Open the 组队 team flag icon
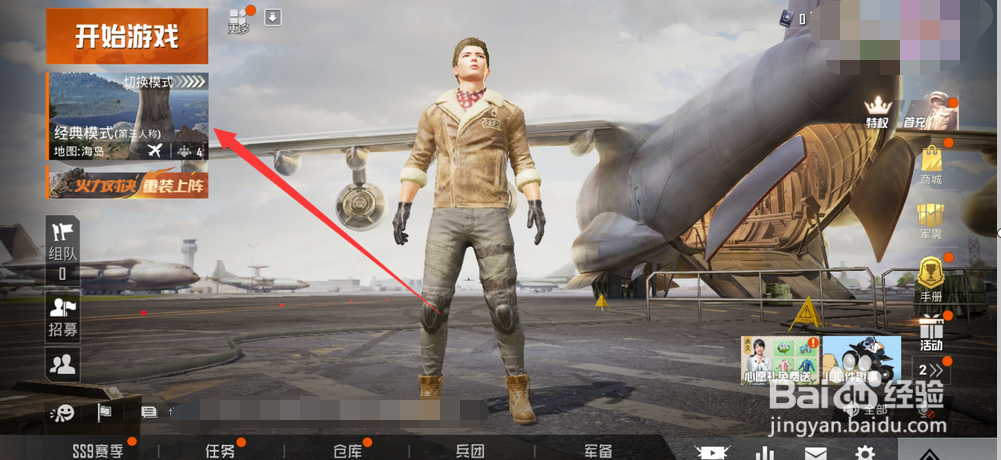 [63, 249]
